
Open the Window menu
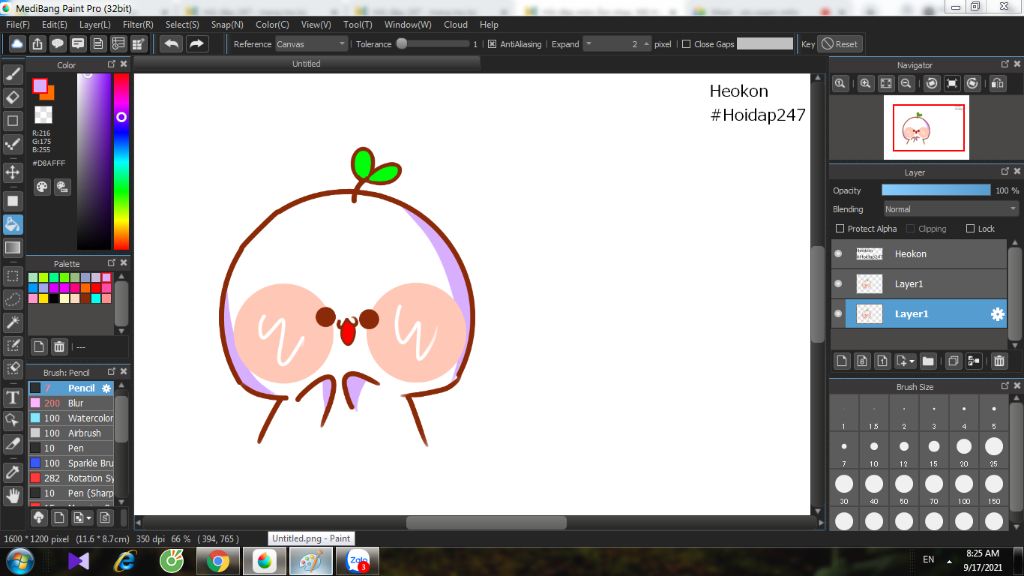pos(408,25)
